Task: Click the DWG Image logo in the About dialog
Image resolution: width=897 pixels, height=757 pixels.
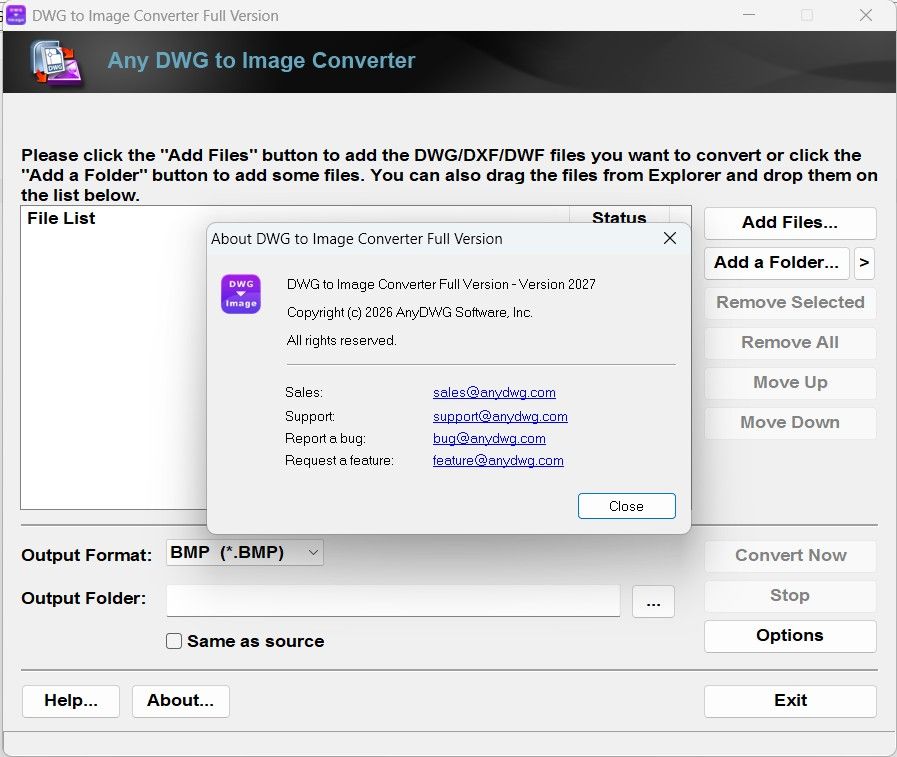Action: [240, 293]
